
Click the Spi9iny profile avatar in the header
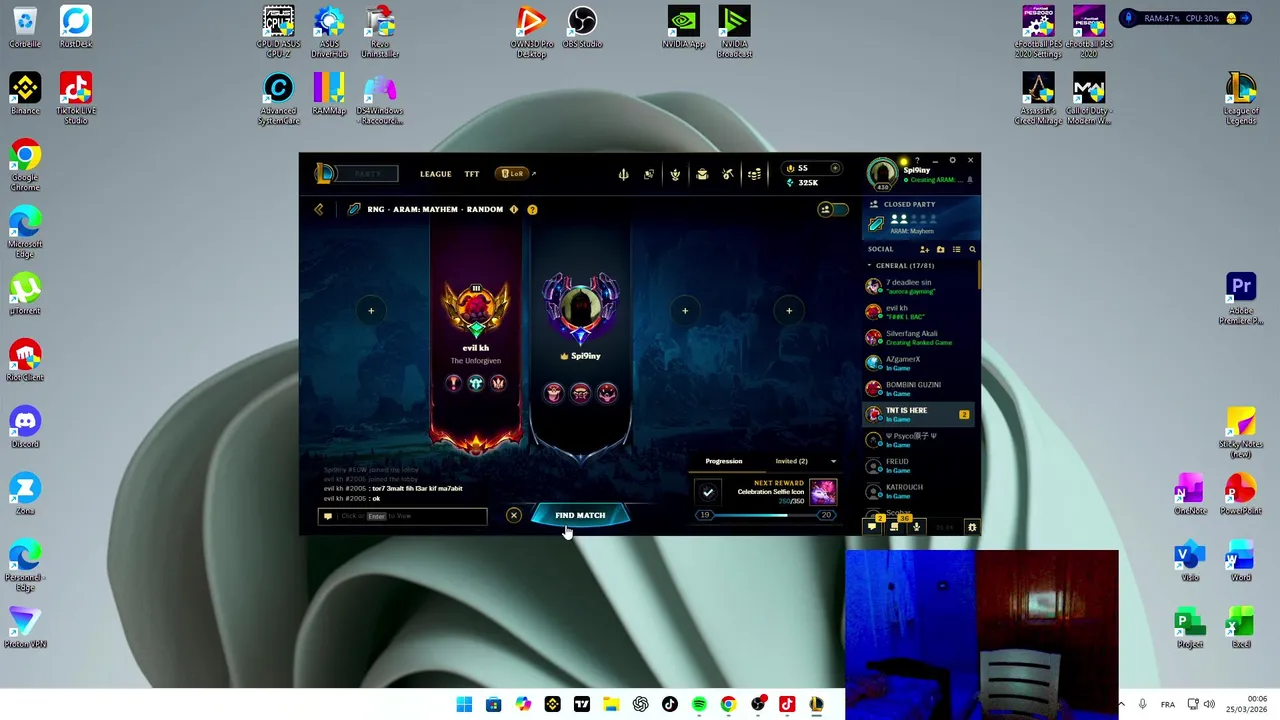[883, 173]
